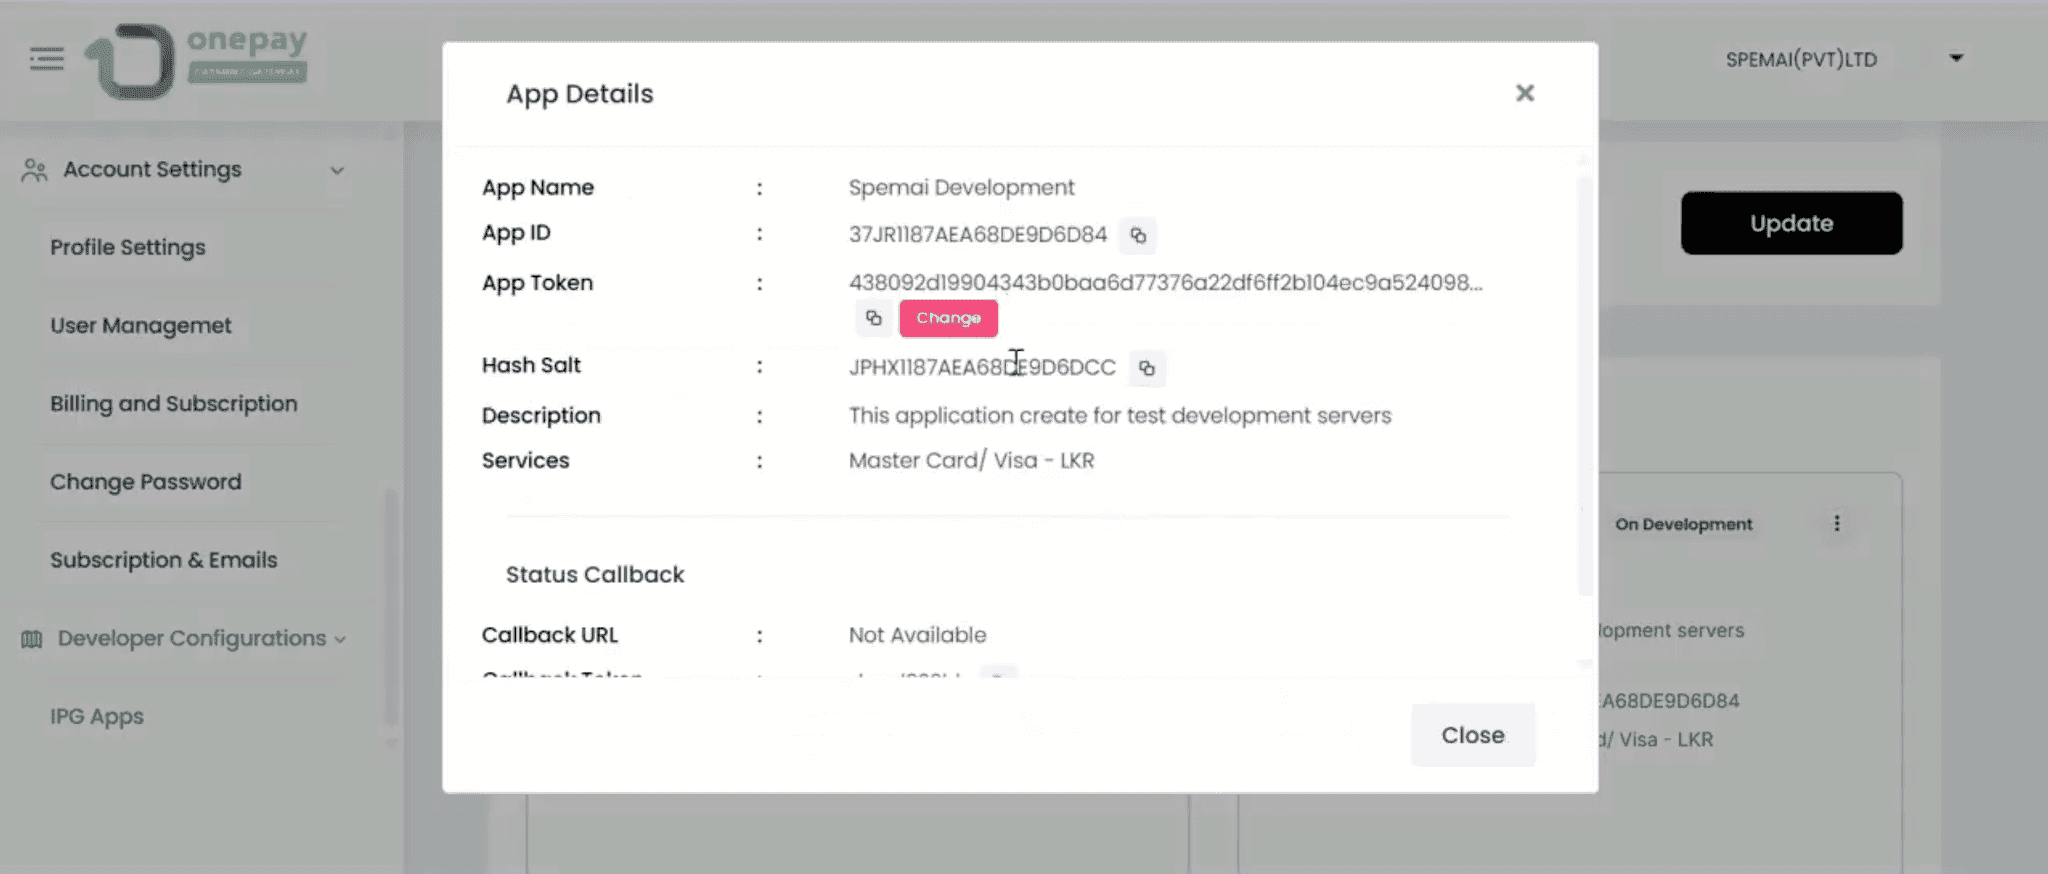Image resolution: width=2048 pixels, height=874 pixels.
Task: Copy the App ID value
Action: pyautogui.click(x=1137, y=235)
